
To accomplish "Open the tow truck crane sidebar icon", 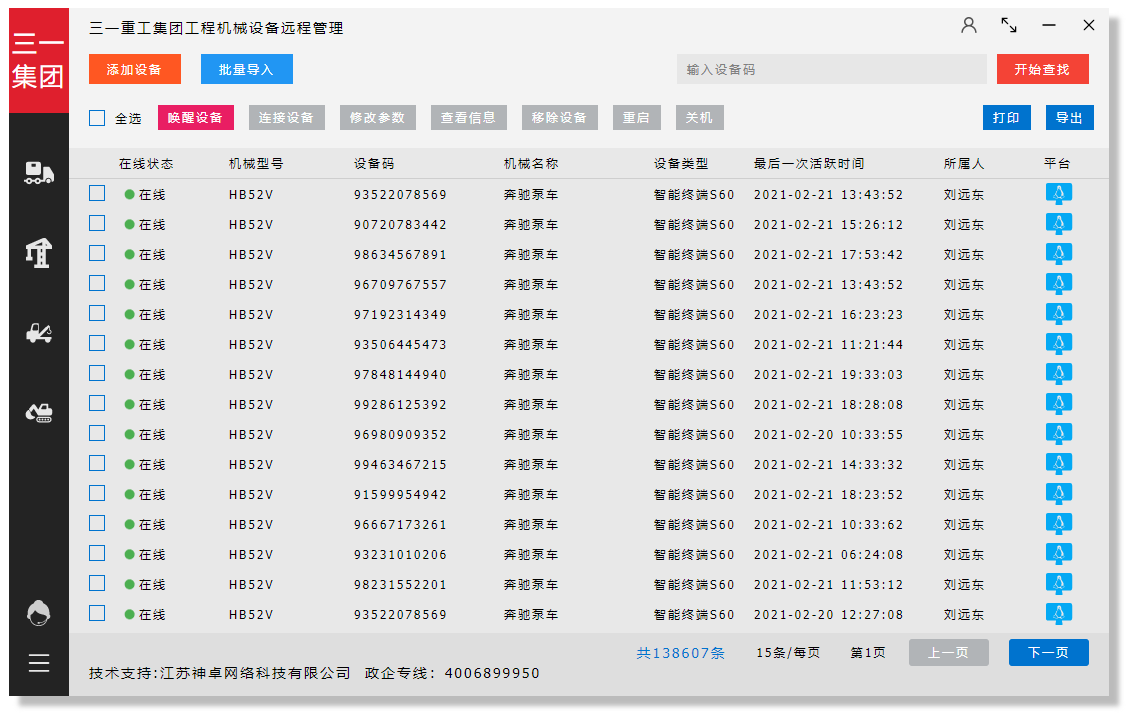I will [39, 333].
